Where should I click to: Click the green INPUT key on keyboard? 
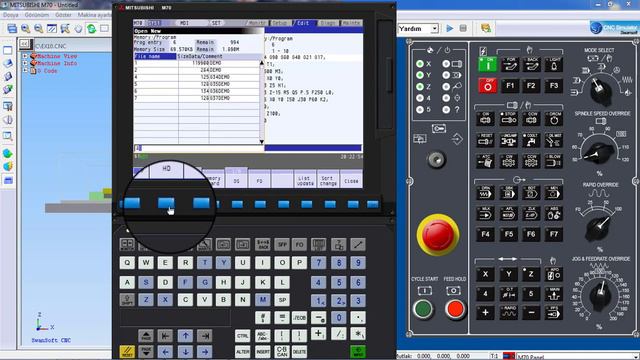point(358,351)
